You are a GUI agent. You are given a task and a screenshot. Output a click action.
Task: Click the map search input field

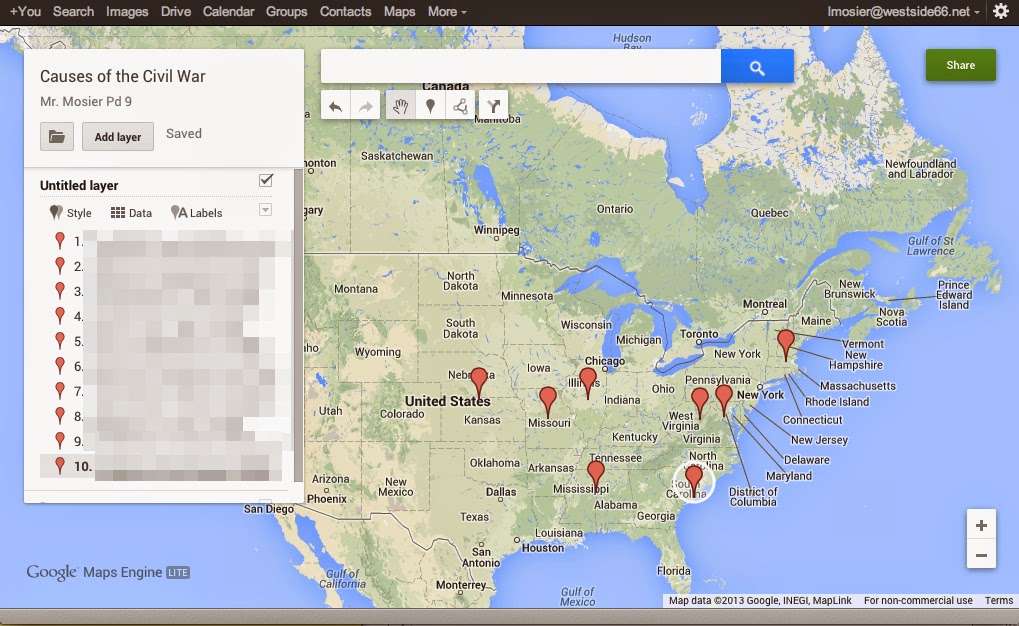tap(521, 66)
